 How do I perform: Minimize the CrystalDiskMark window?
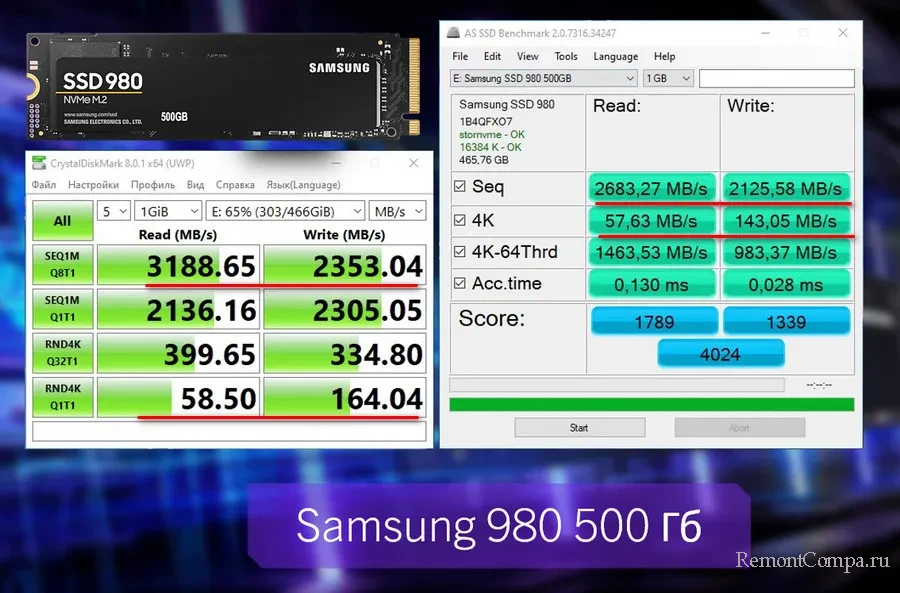click(336, 163)
